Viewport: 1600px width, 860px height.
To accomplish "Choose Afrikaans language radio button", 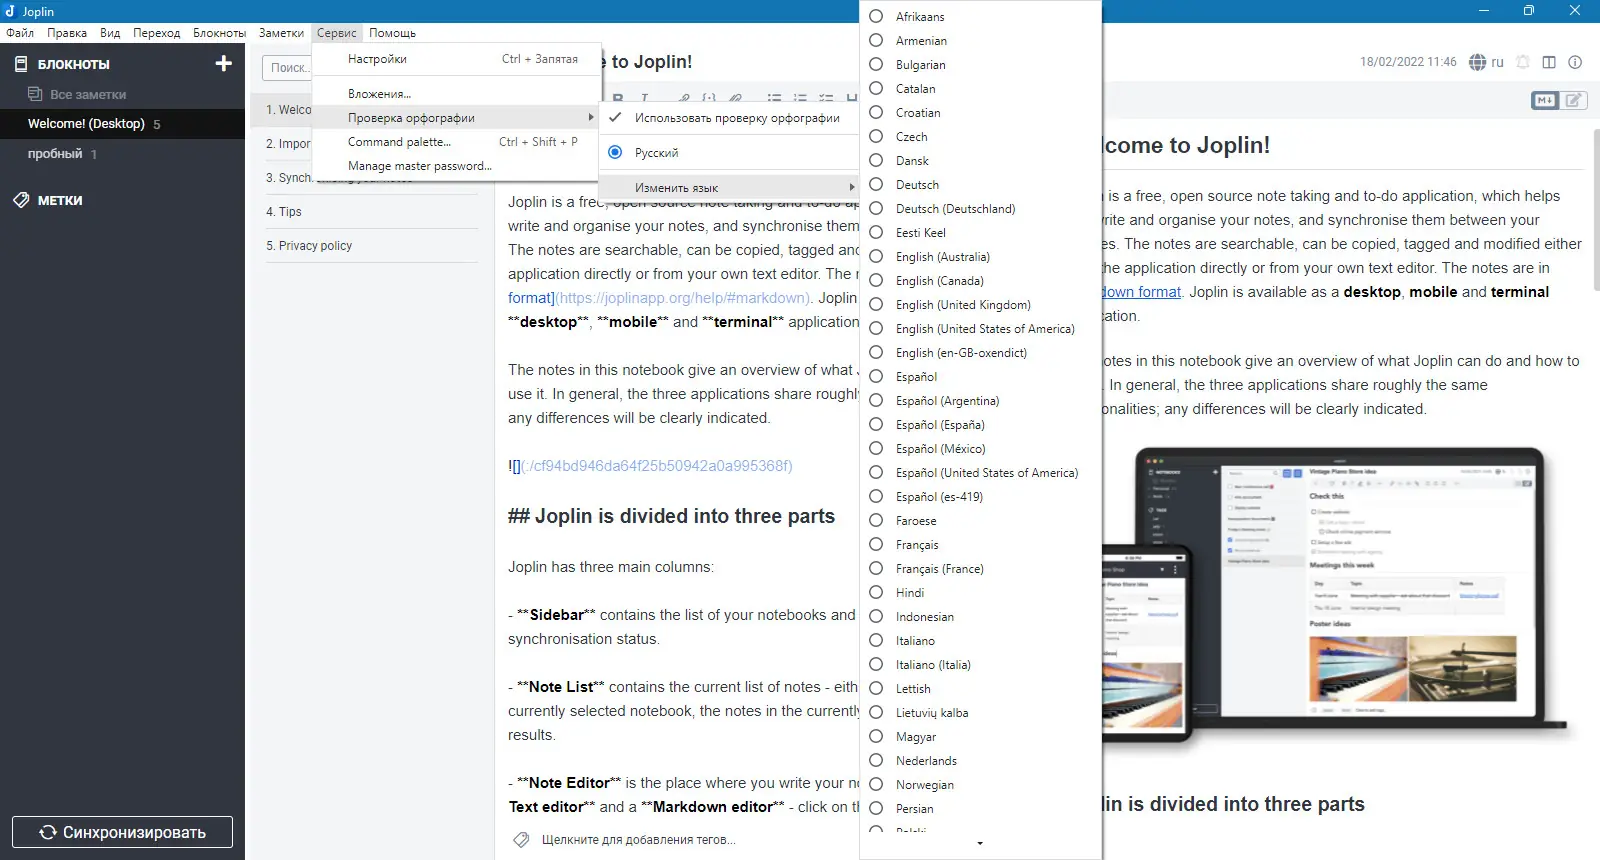I will 876,17.
